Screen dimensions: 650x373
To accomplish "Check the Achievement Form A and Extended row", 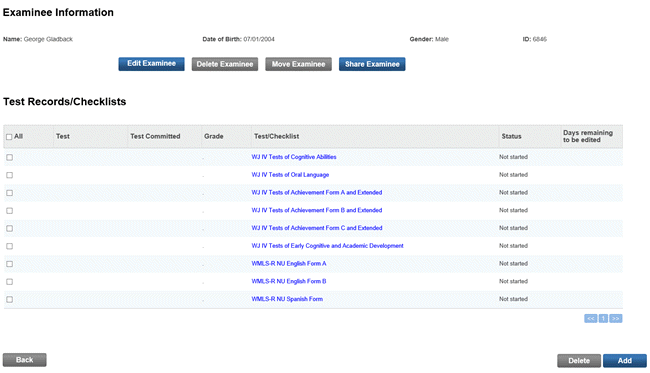I will pyautogui.click(x=10, y=193).
